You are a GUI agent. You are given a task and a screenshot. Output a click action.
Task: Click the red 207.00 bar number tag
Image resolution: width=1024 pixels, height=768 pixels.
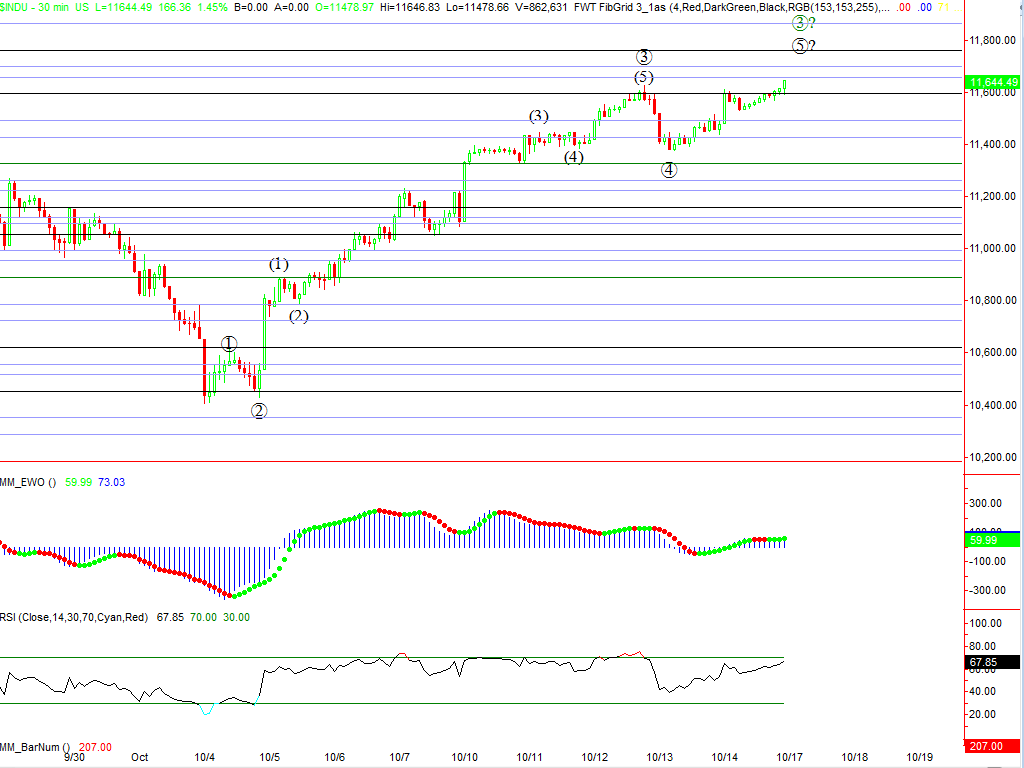(x=993, y=747)
